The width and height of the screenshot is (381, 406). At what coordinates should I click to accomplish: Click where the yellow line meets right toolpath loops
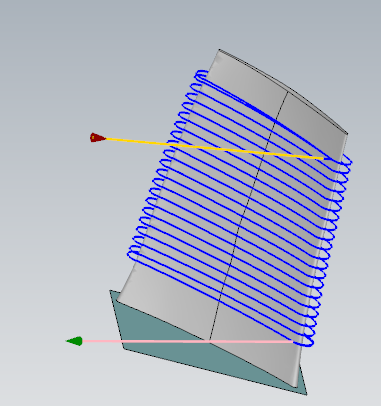pos(328,159)
